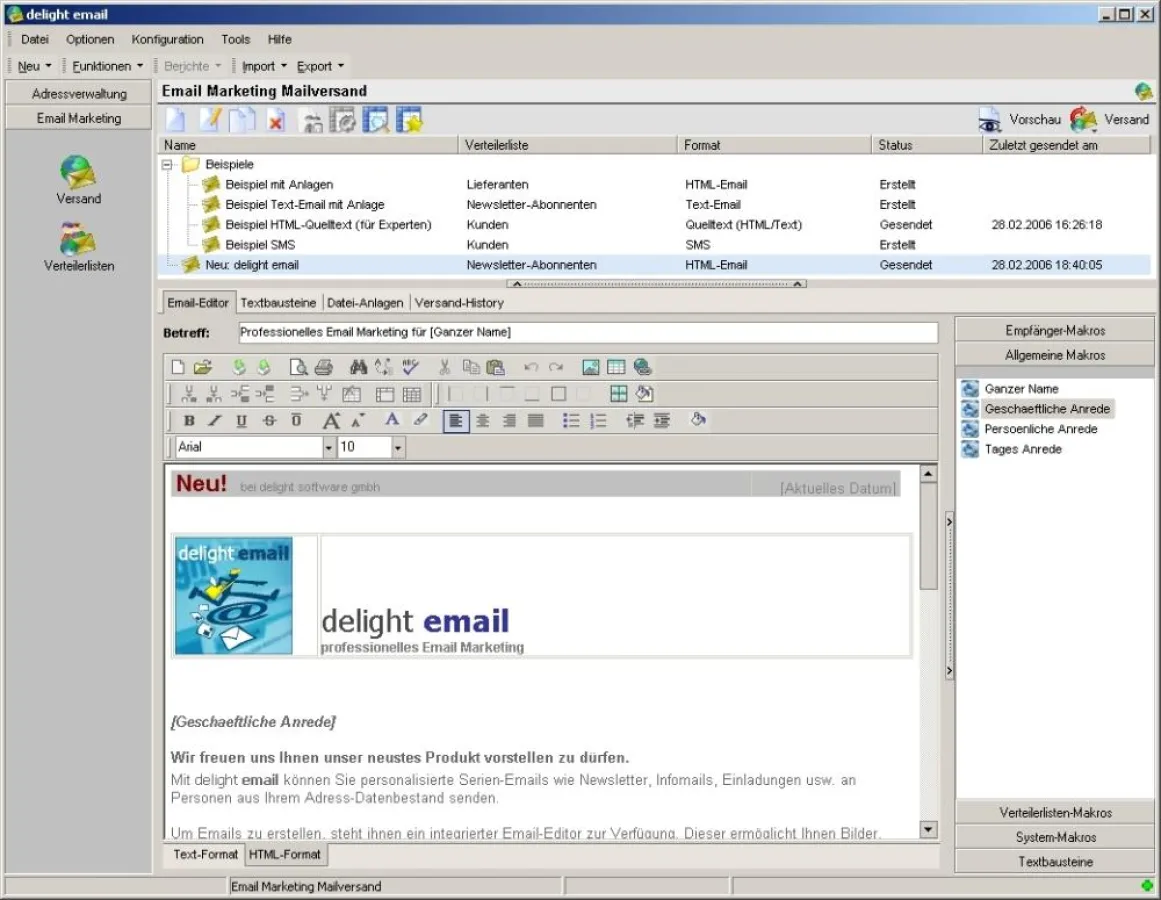Toggle underline formatting in the editor

[241, 421]
